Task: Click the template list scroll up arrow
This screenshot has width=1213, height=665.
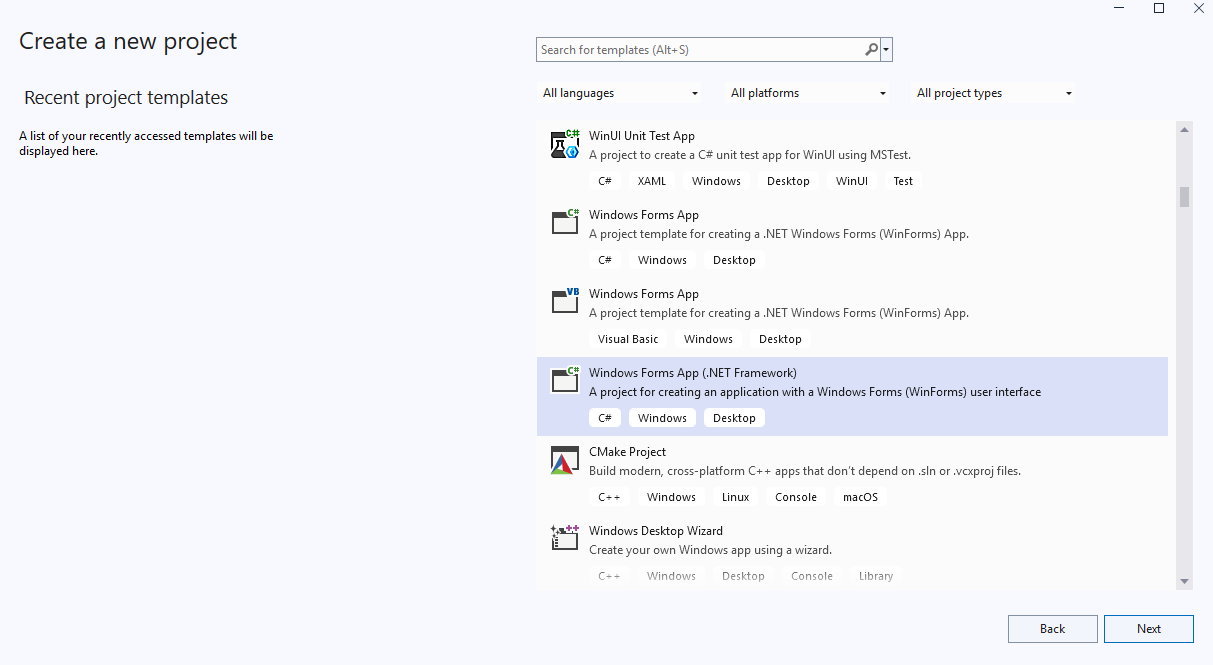Action: pos(1184,129)
